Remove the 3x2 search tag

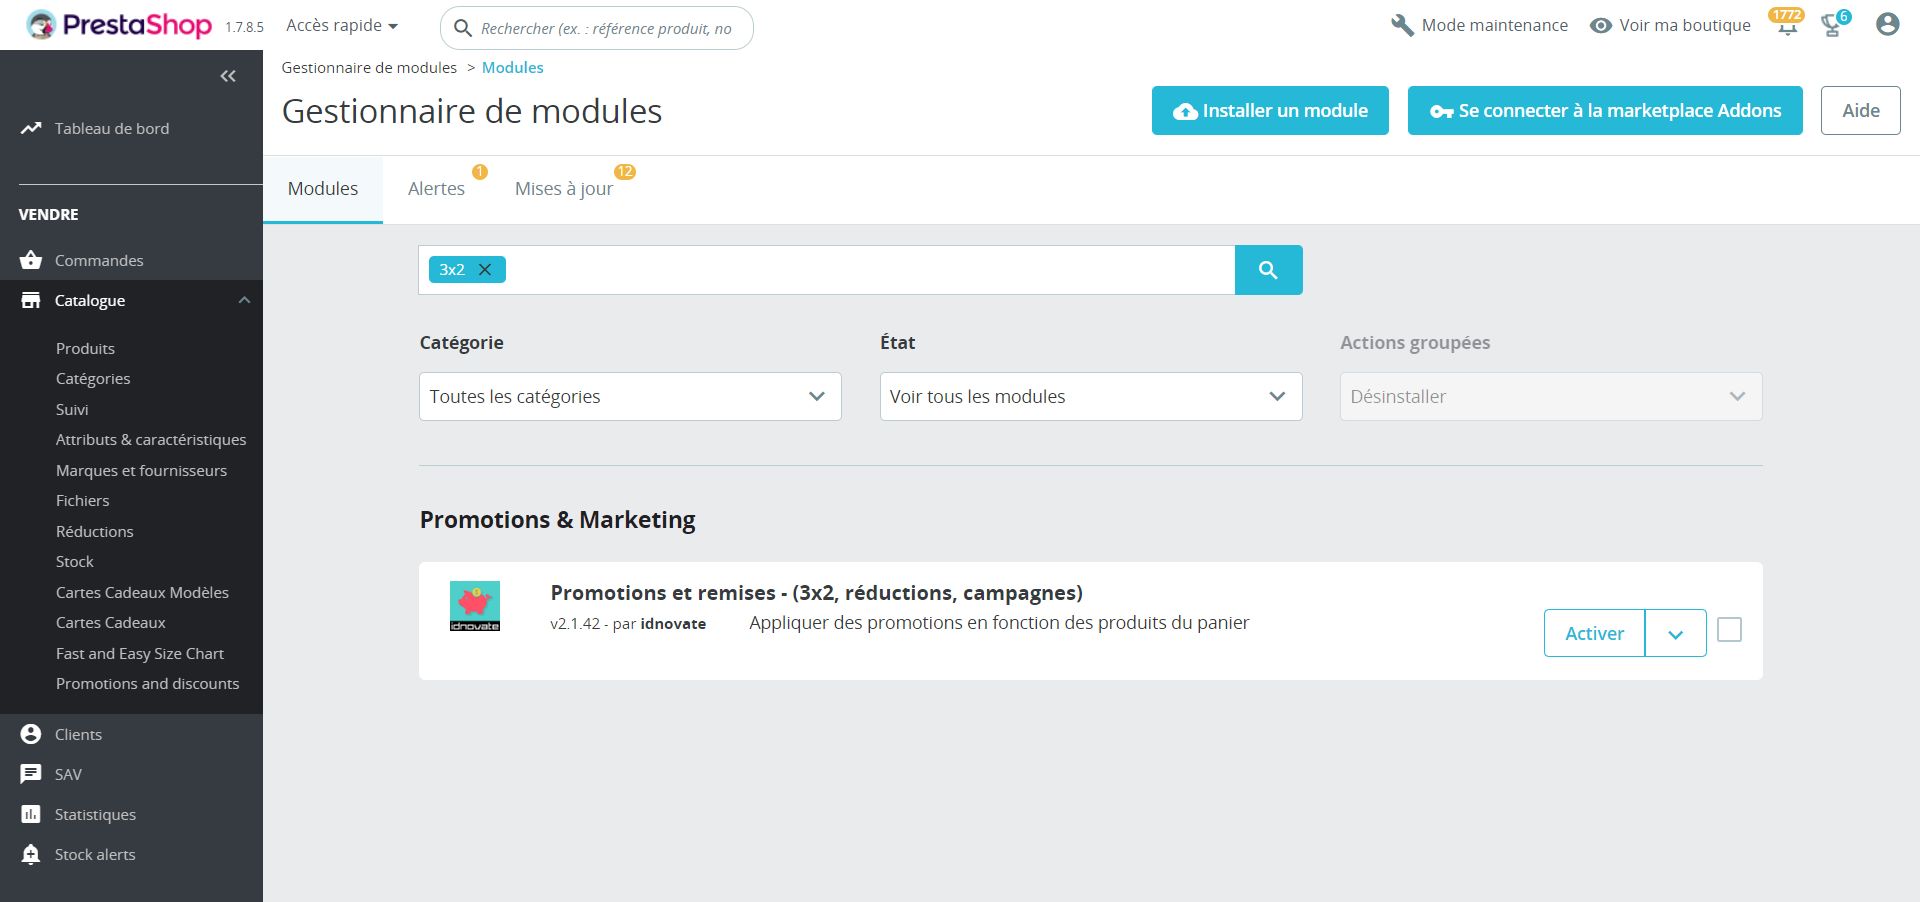tap(485, 270)
